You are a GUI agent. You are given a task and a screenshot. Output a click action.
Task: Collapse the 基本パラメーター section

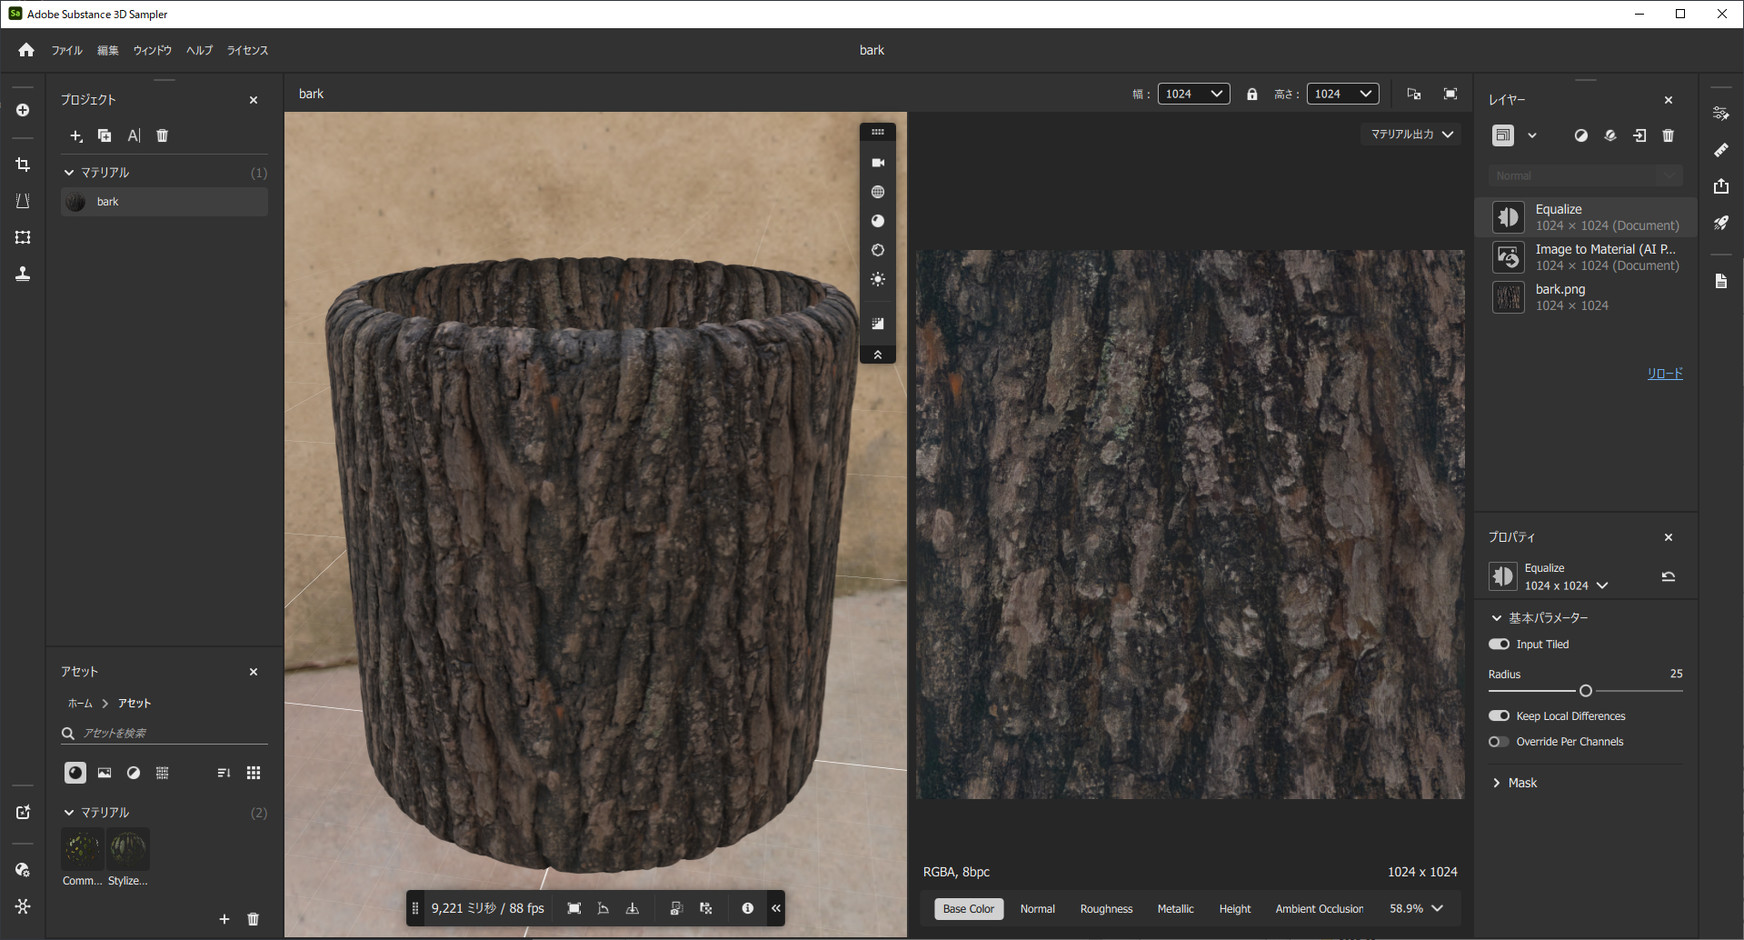[1497, 618]
